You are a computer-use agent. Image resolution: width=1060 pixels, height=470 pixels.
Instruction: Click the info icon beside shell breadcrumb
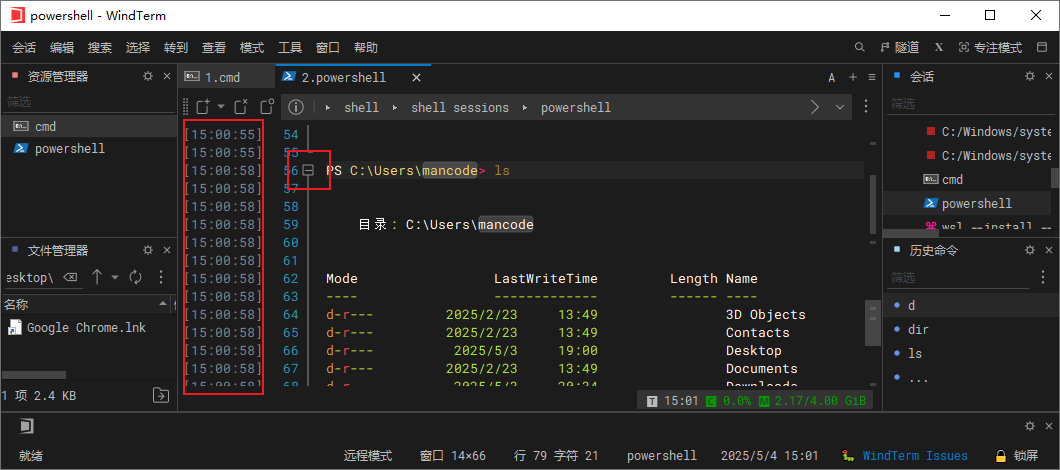[x=296, y=107]
